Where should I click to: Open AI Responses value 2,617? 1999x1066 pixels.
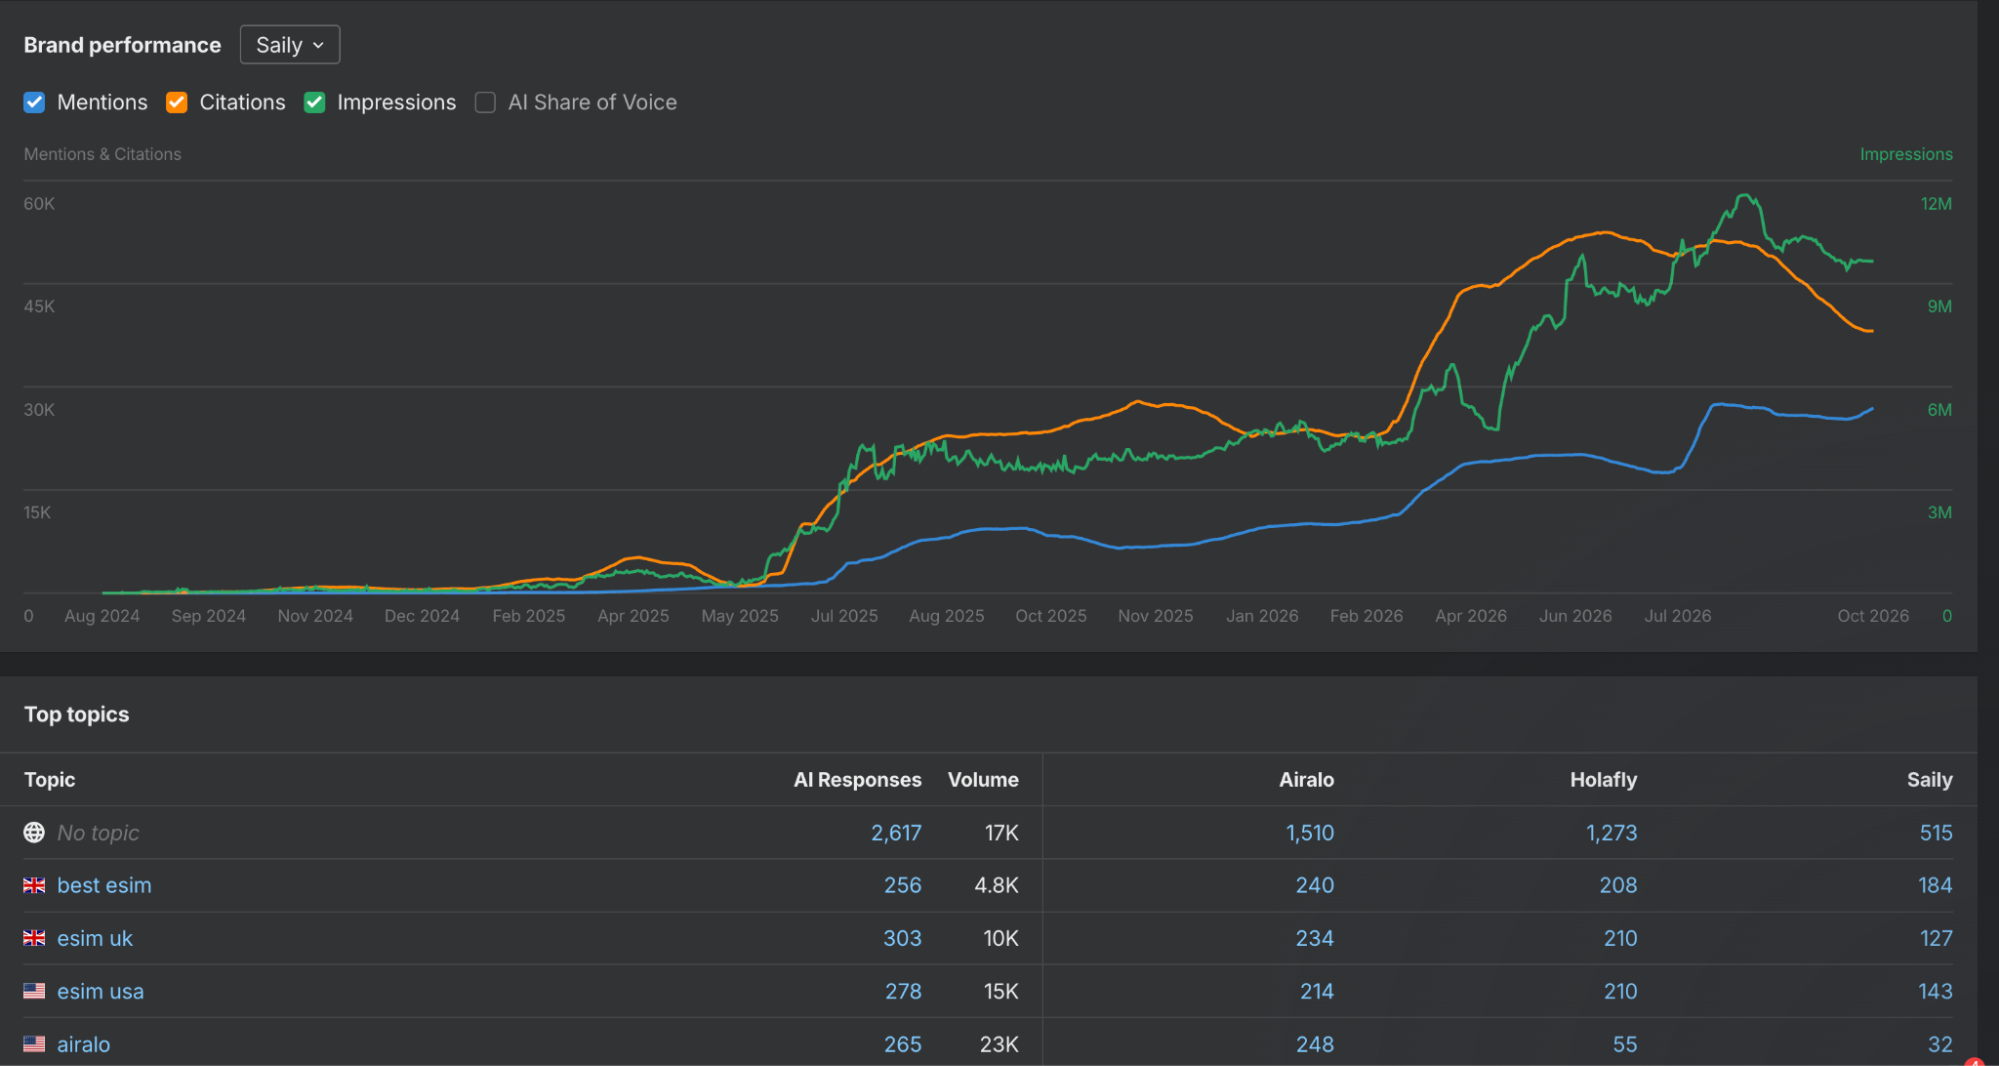coord(896,832)
